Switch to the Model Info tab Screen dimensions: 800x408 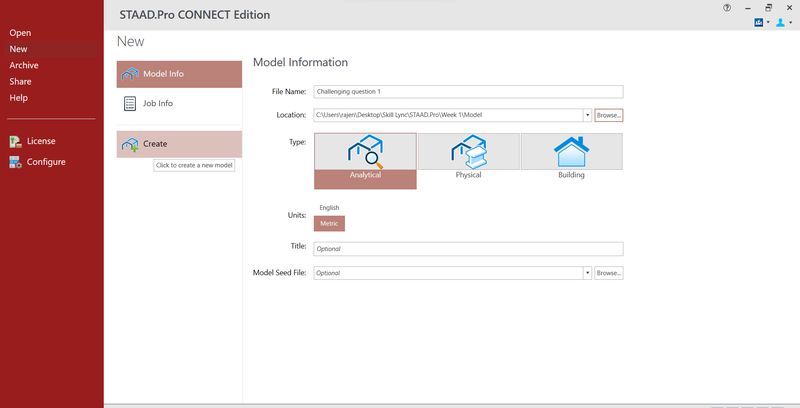(179, 74)
